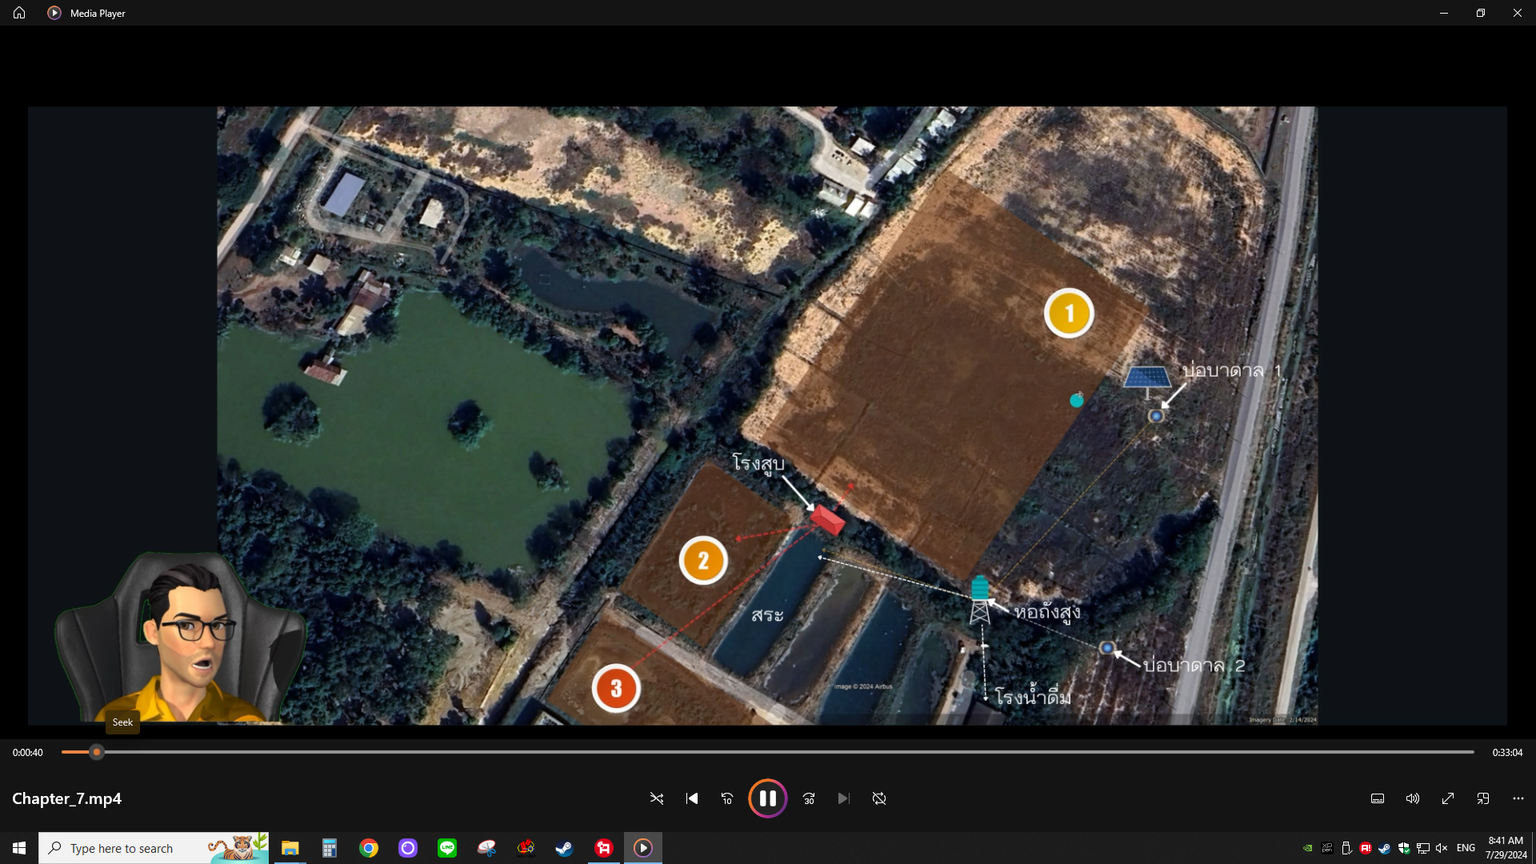Go to Media Player home
Screen dimensions: 1536x864
click(19, 13)
